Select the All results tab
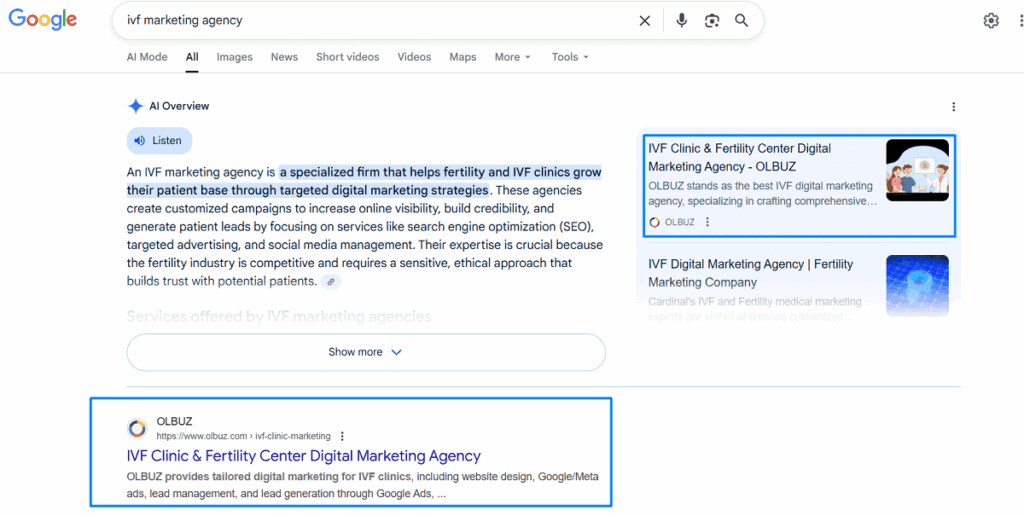Image resolution: width=1024 pixels, height=516 pixels. pyautogui.click(x=192, y=57)
